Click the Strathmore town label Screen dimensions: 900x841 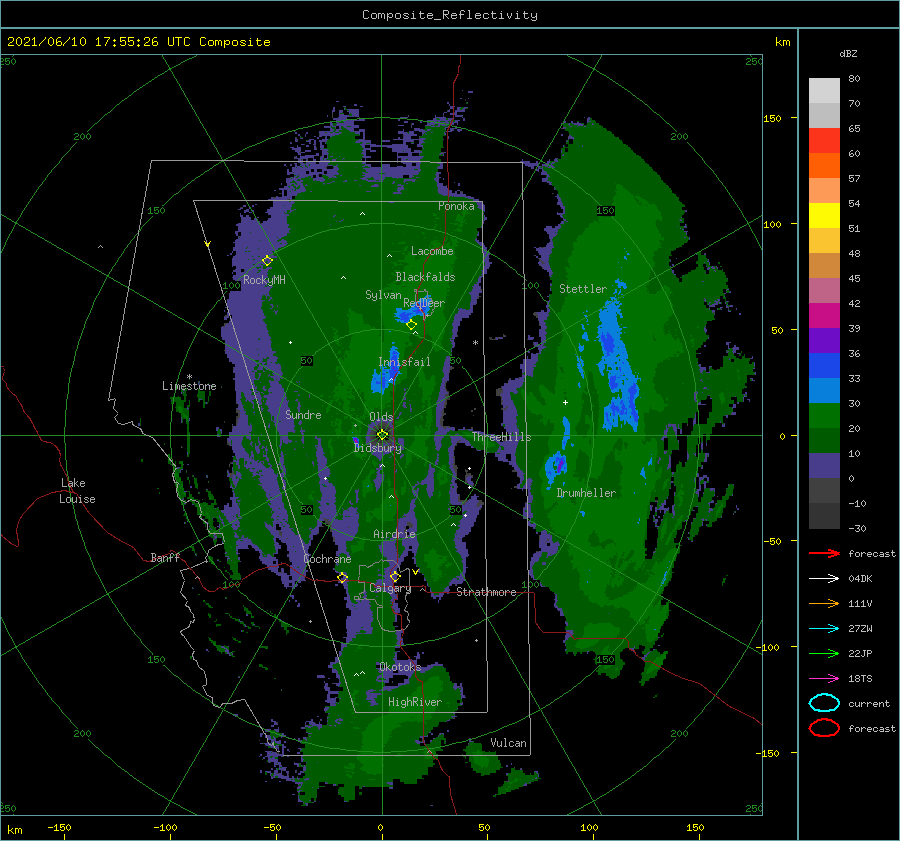(486, 592)
